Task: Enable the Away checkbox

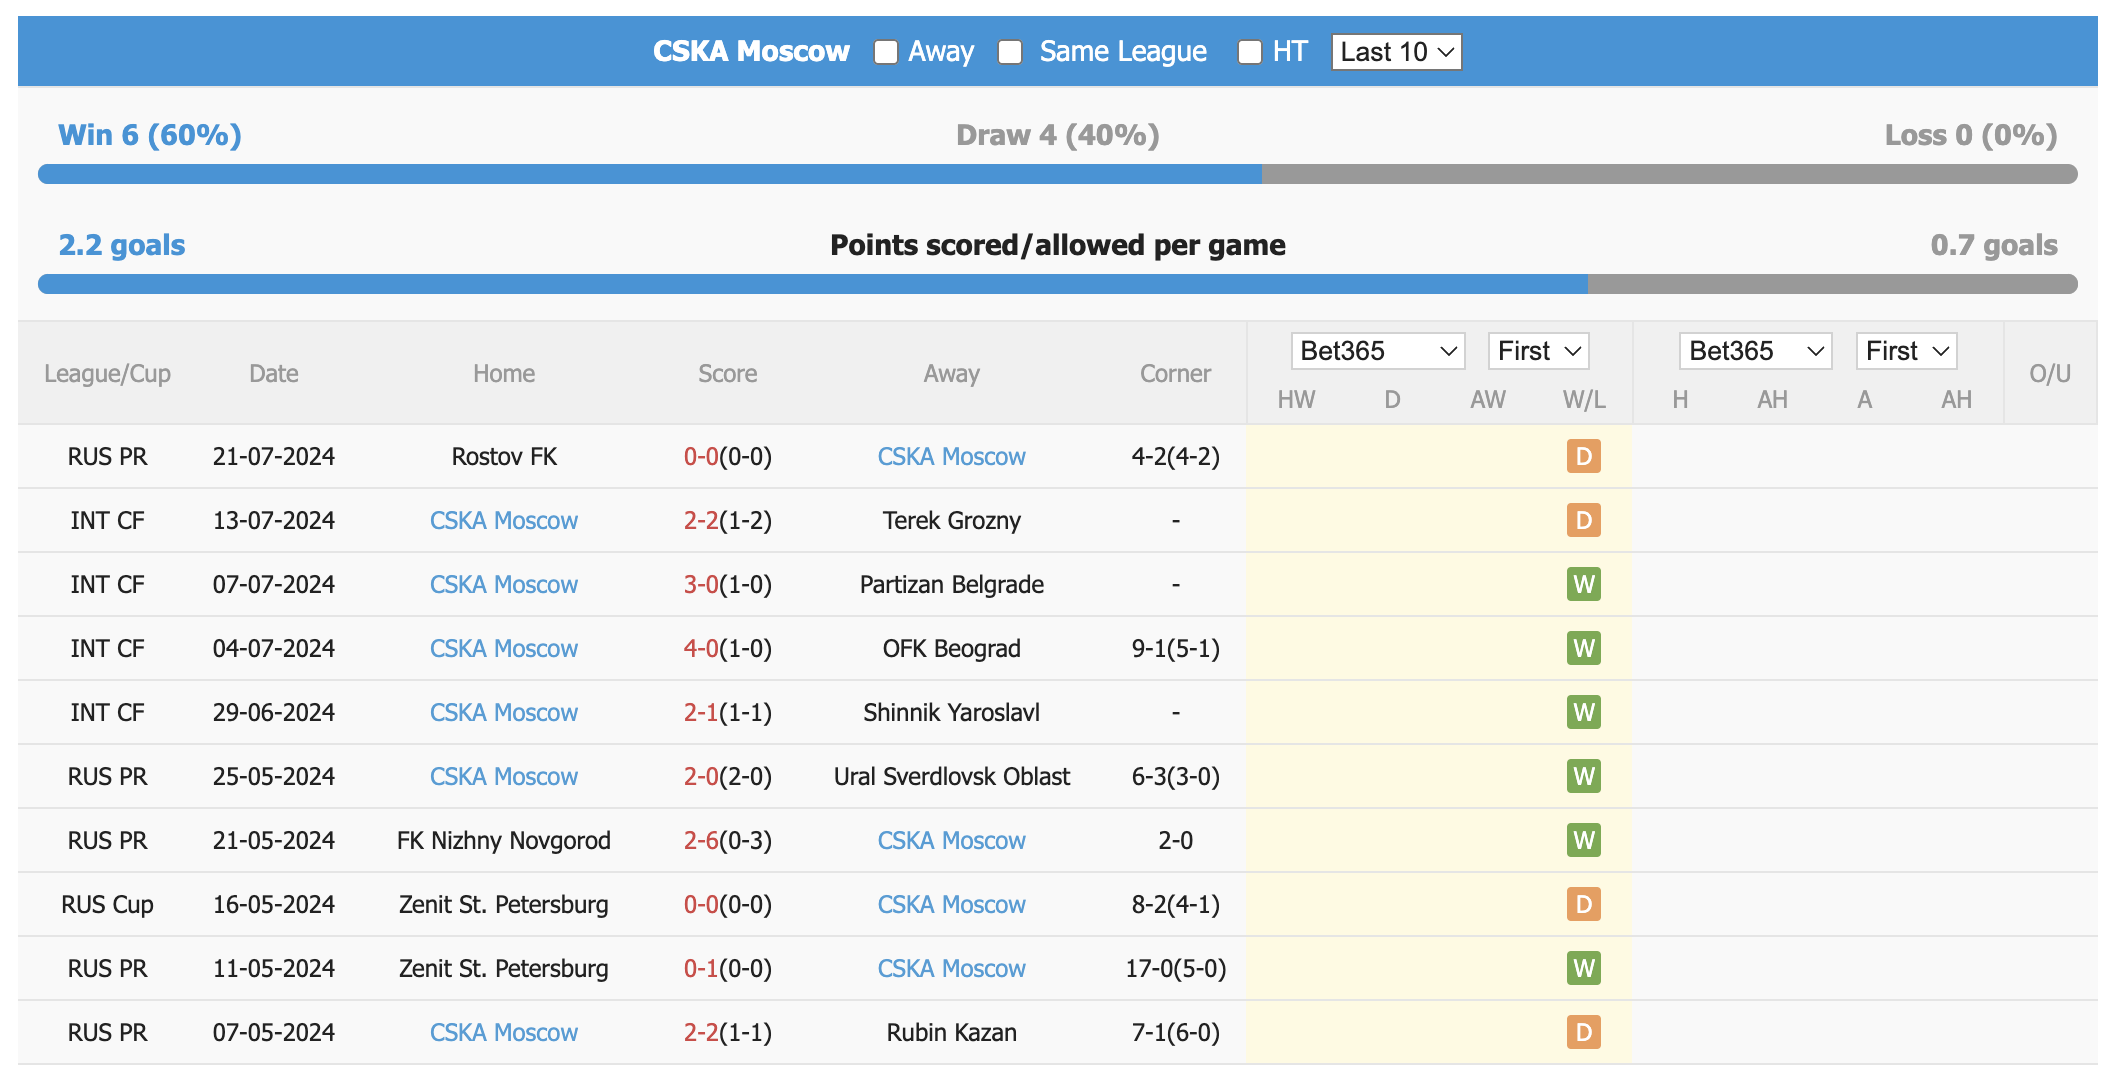Action: (886, 52)
